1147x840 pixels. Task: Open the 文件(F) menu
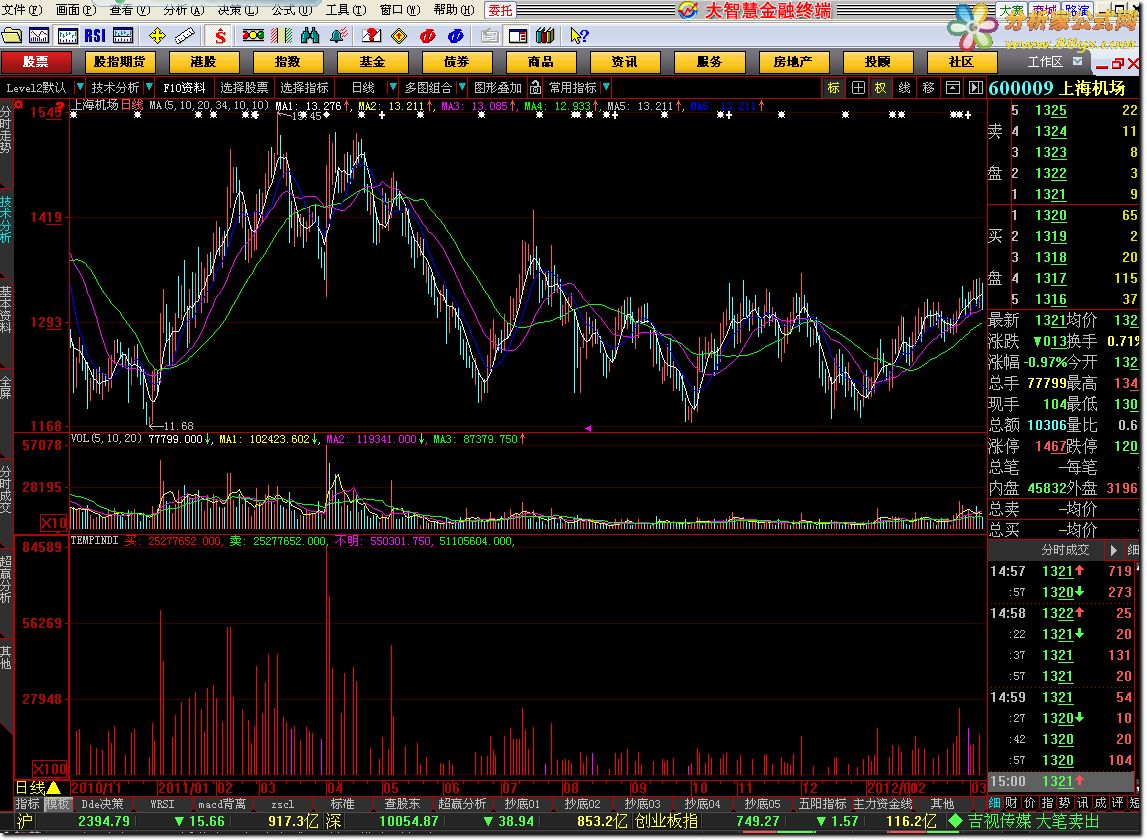pyautogui.click(x=22, y=10)
